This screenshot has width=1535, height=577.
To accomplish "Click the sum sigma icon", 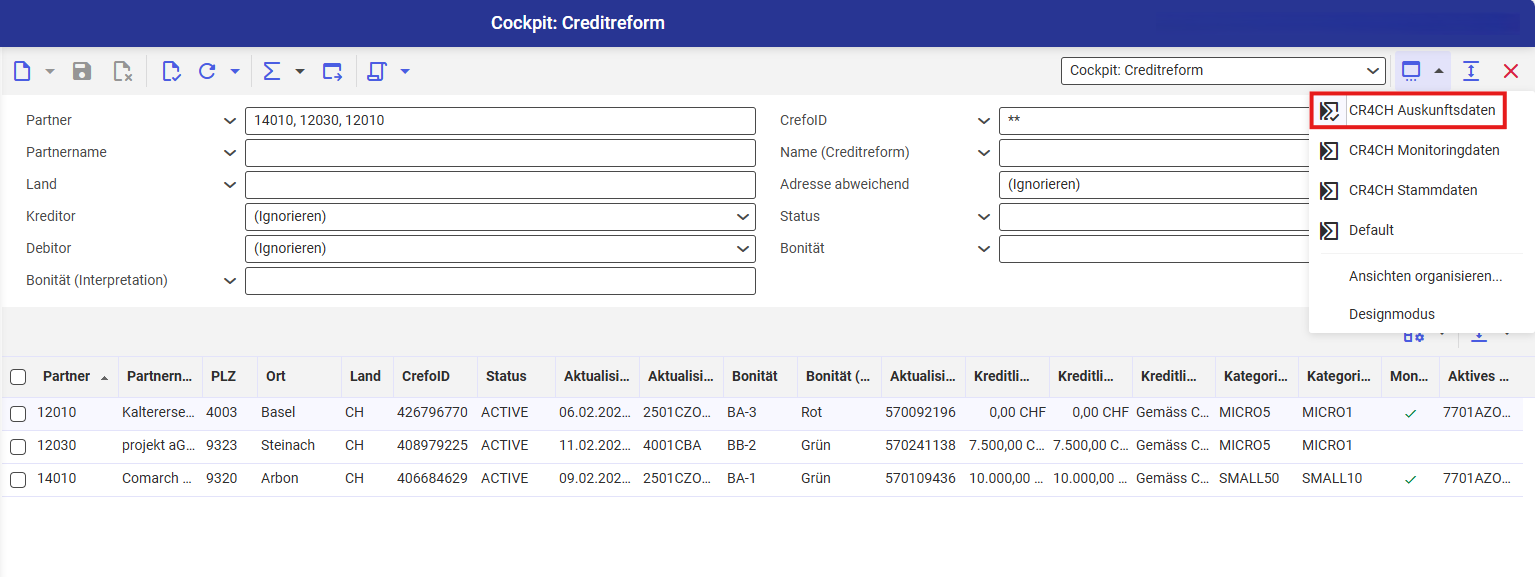I will click(x=271, y=71).
